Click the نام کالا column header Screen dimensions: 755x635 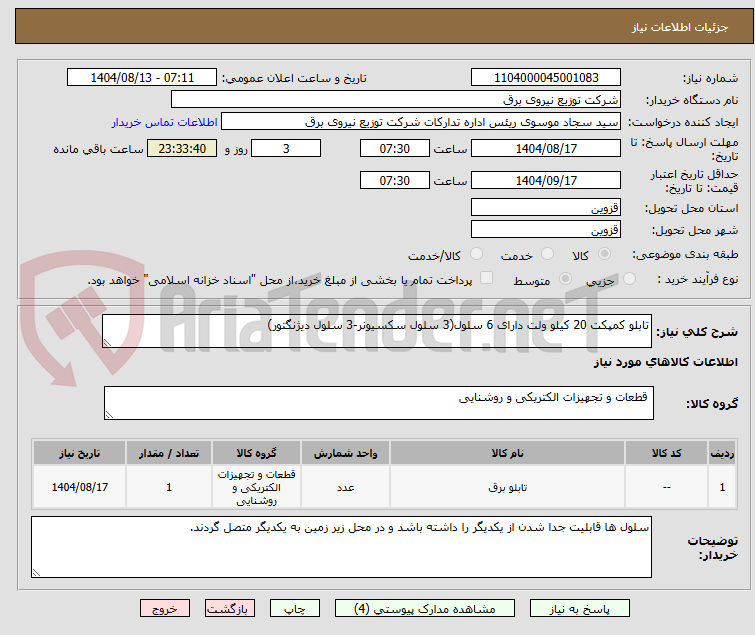click(508, 453)
